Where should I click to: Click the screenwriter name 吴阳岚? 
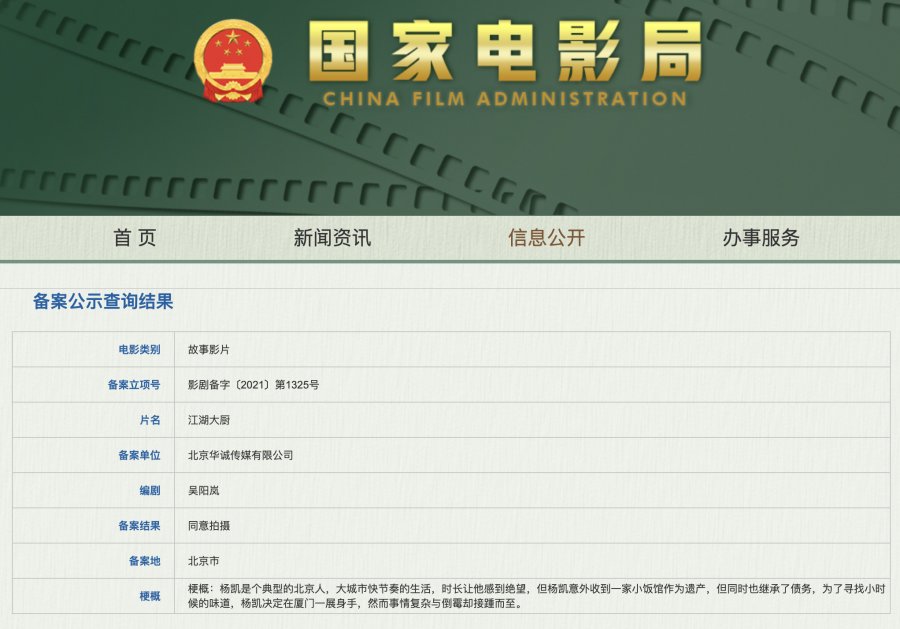click(x=203, y=490)
